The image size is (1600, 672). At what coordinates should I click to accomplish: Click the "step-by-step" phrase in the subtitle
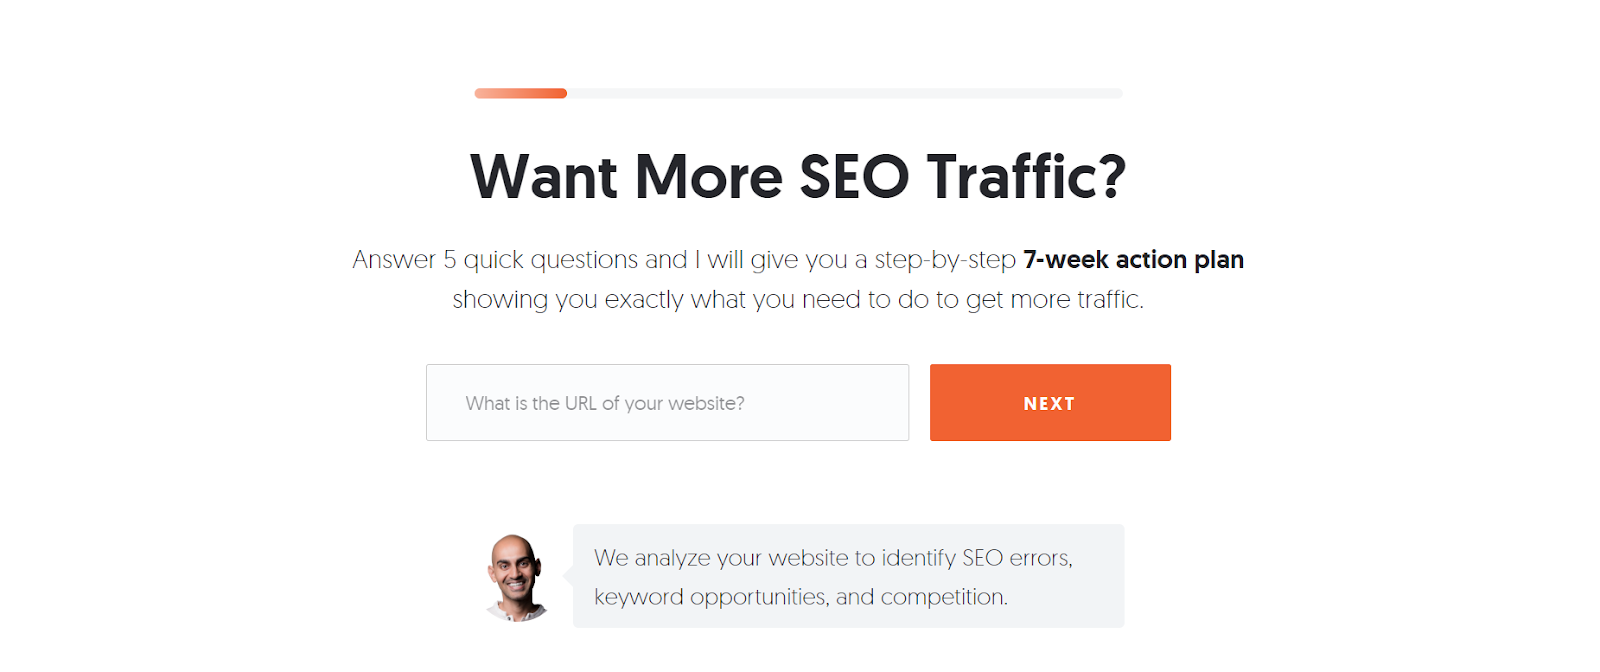[945, 260]
